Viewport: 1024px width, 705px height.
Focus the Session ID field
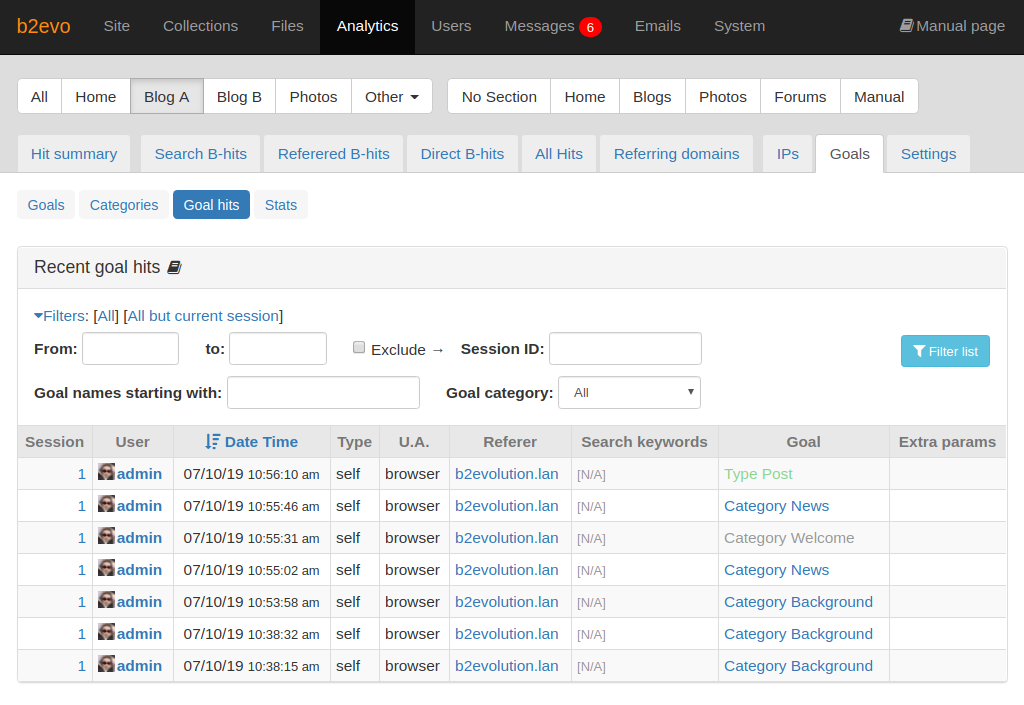point(626,349)
